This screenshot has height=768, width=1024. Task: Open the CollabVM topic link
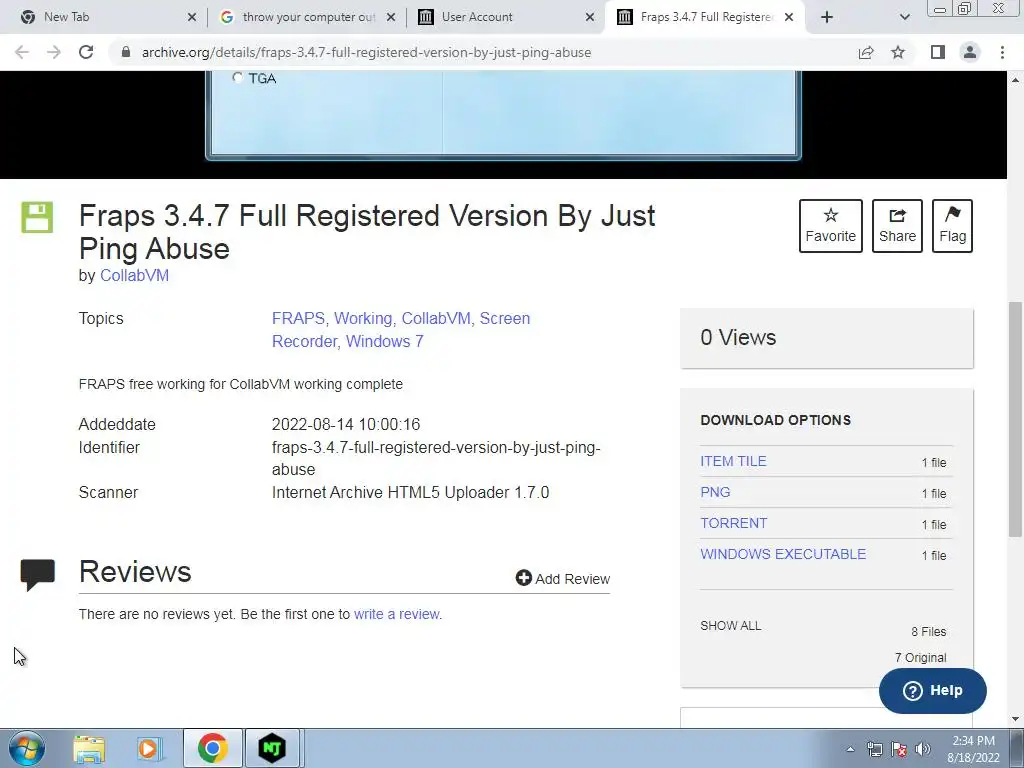pyautogui.click(x=438, y=319)
